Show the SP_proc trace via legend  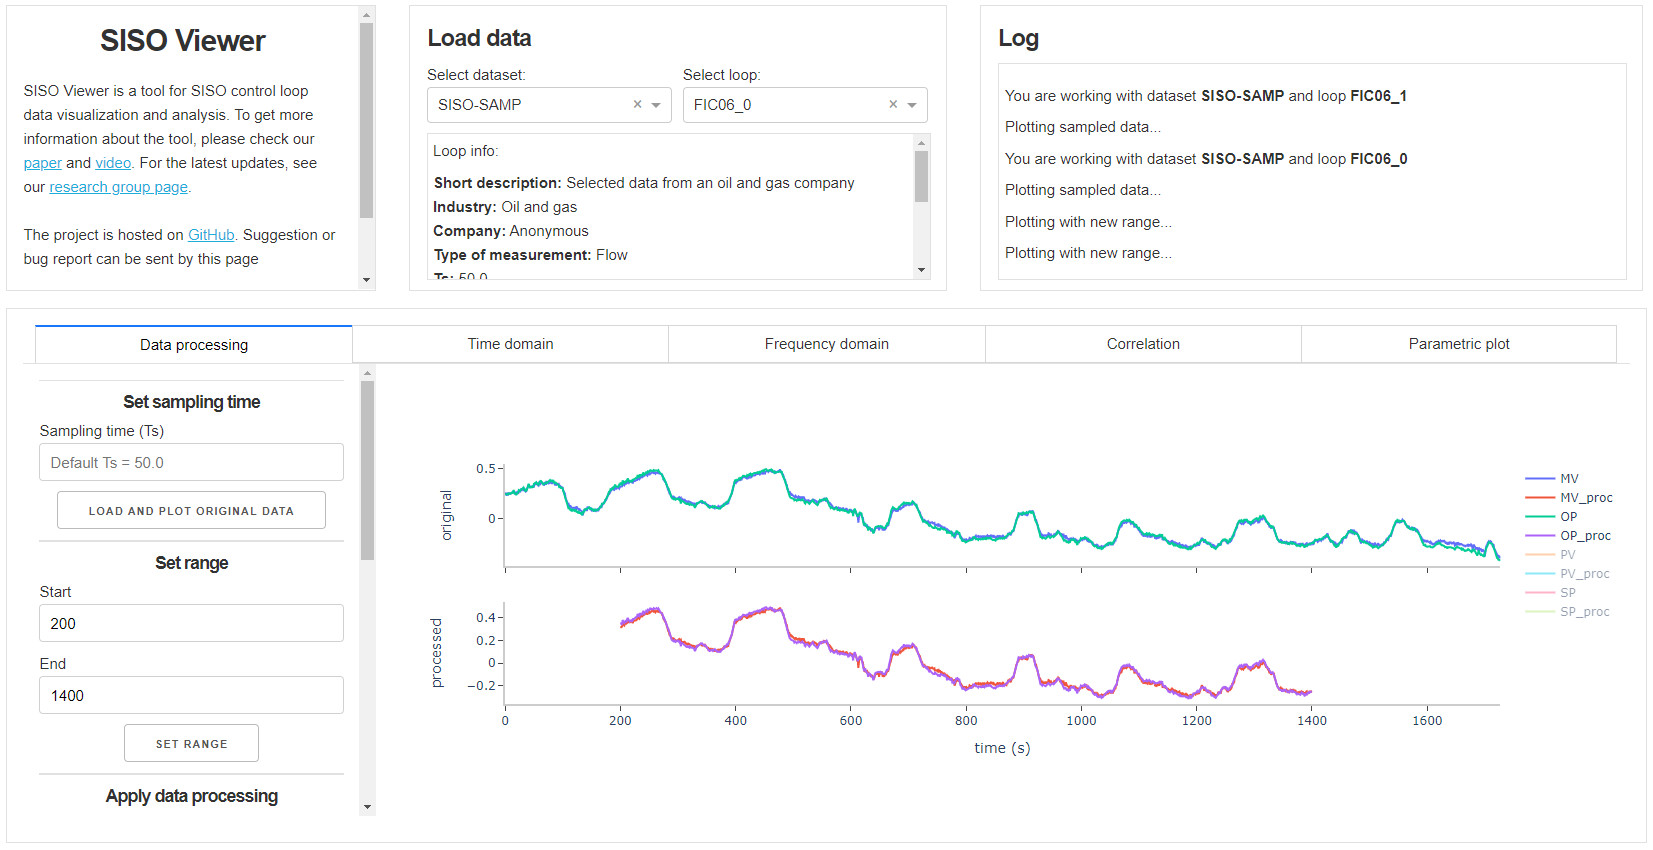point(1568,612)
